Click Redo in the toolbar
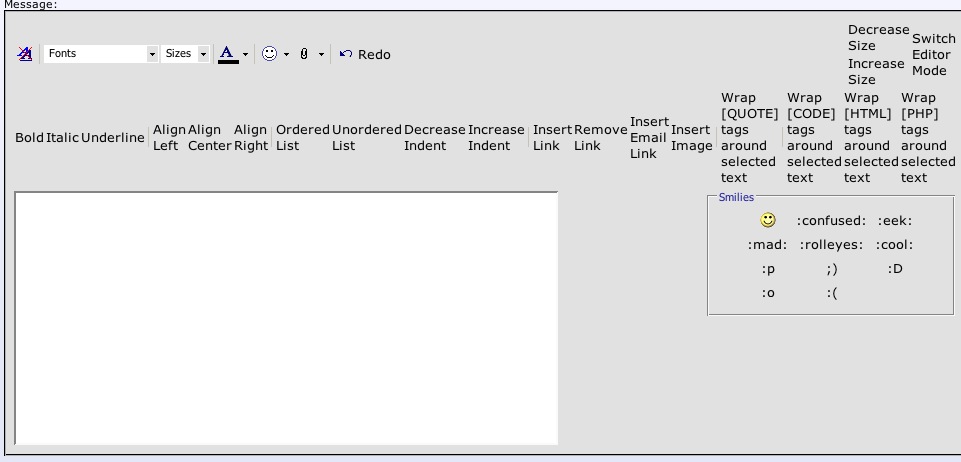The height and width of the screenshot is (462, 961). tap(374, 55)
